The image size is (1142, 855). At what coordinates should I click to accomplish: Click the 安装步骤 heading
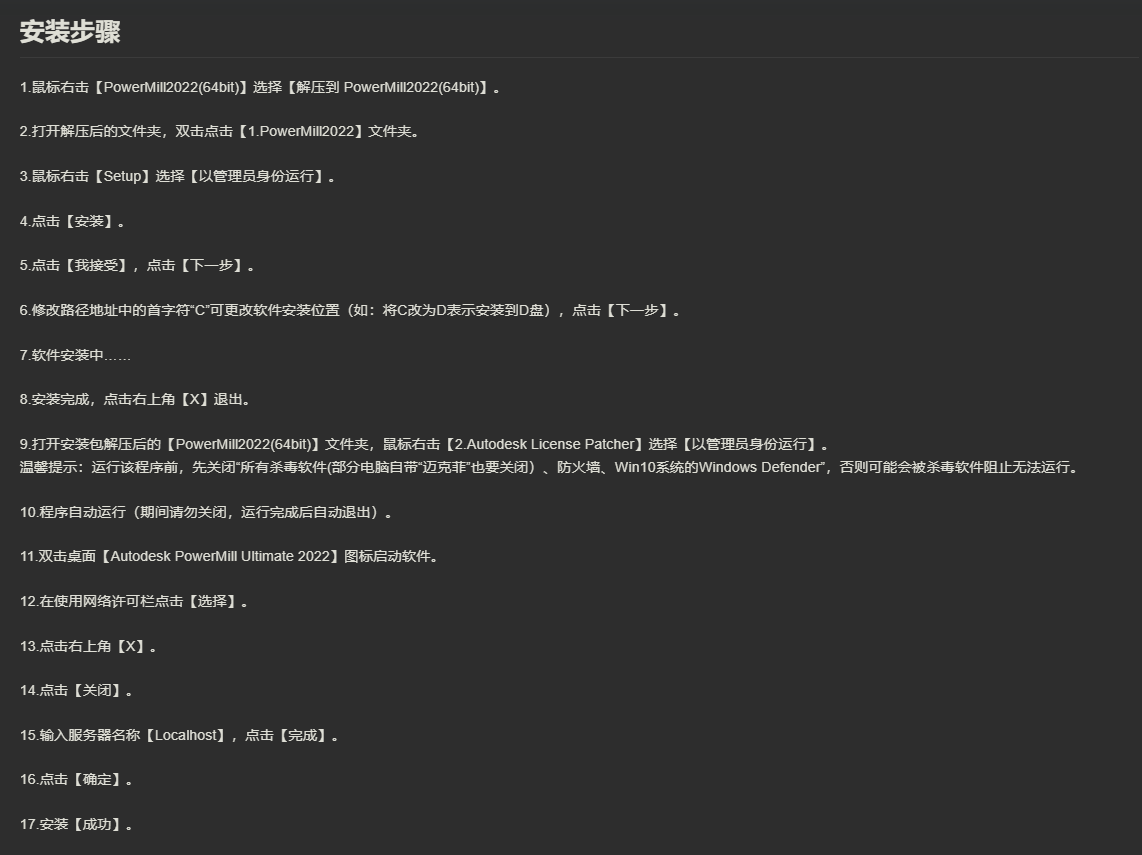pos(70,32)
